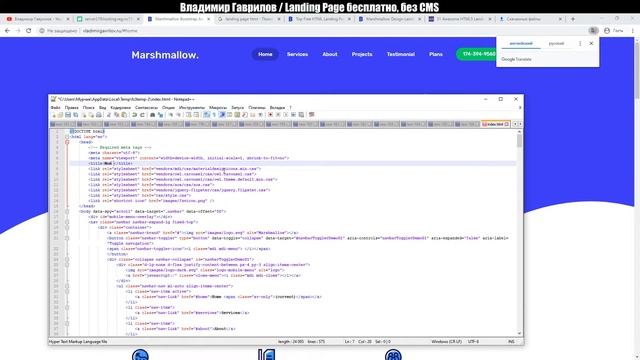Click the last icon in Notepad++ toolbar
This screenshot has height=360, width=640.
coord(311,115)
